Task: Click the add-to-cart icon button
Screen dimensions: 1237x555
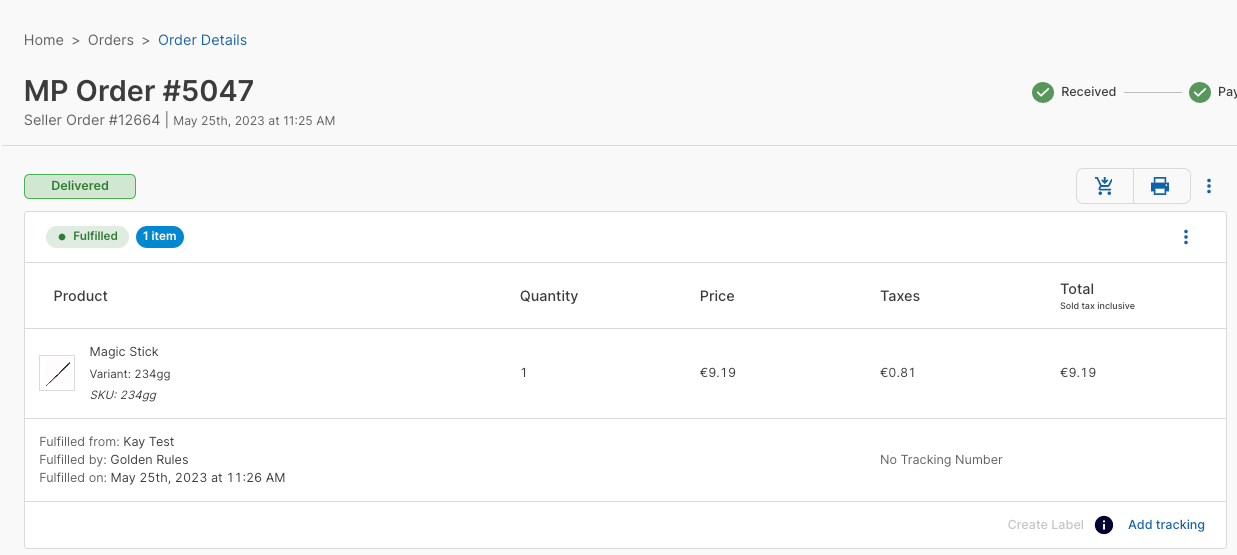Action: tap(1104, 186)
